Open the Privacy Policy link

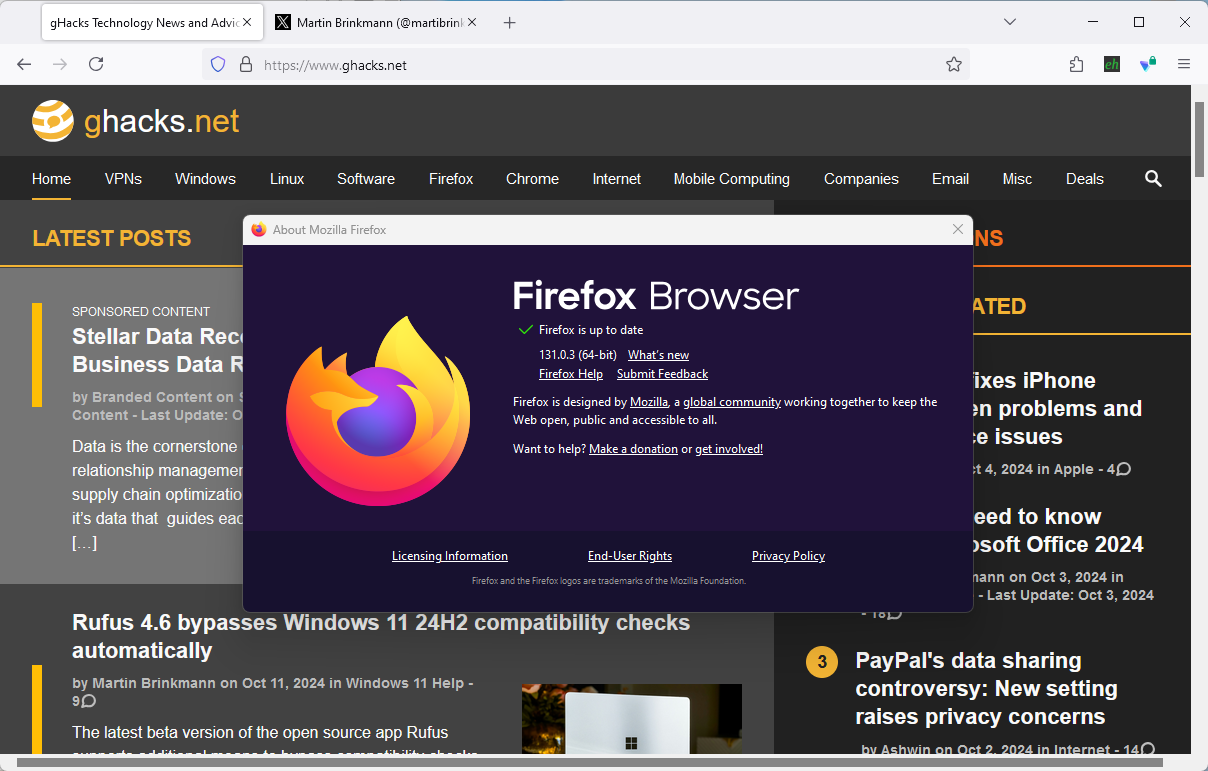click(788, 556)
